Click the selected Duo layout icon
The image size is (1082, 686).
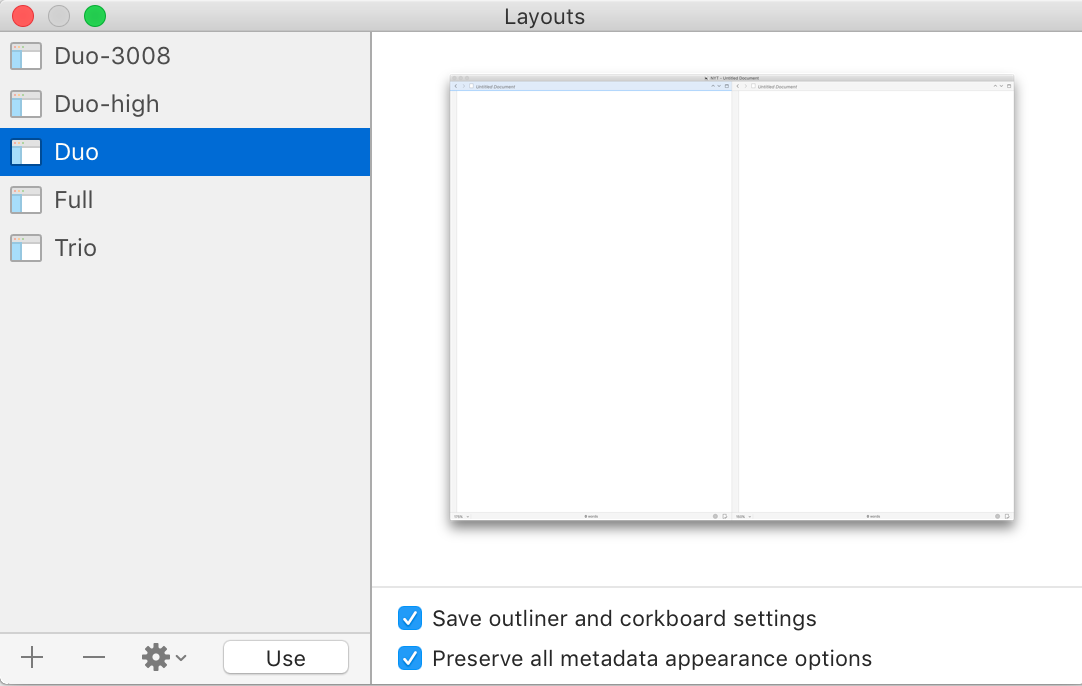pos(26,153)
